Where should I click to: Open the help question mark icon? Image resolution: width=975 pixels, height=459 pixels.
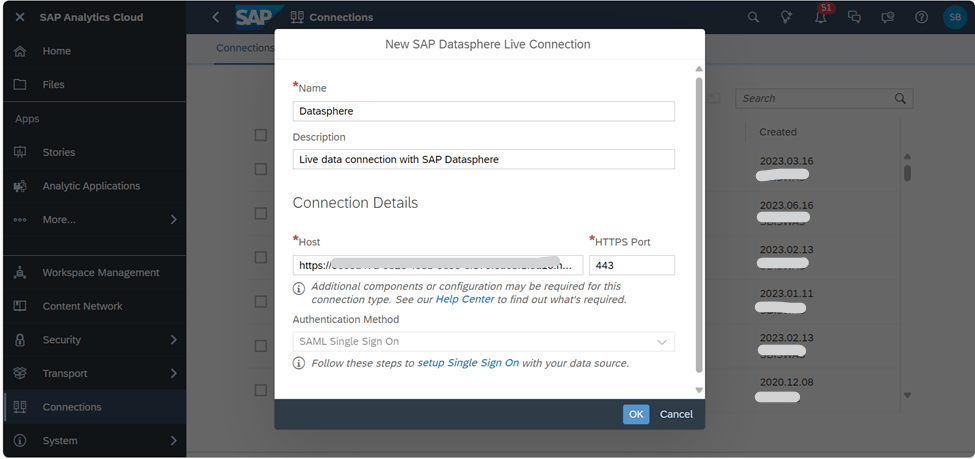[x=922, y=17]
